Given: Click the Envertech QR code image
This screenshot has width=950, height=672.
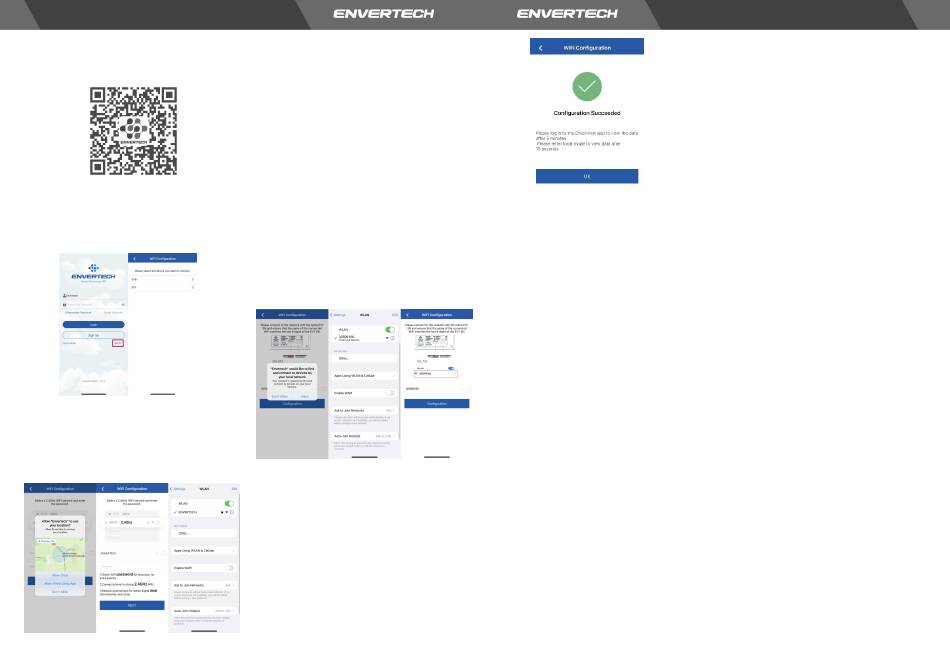Looking at the screenshot, I should (133, 131).
